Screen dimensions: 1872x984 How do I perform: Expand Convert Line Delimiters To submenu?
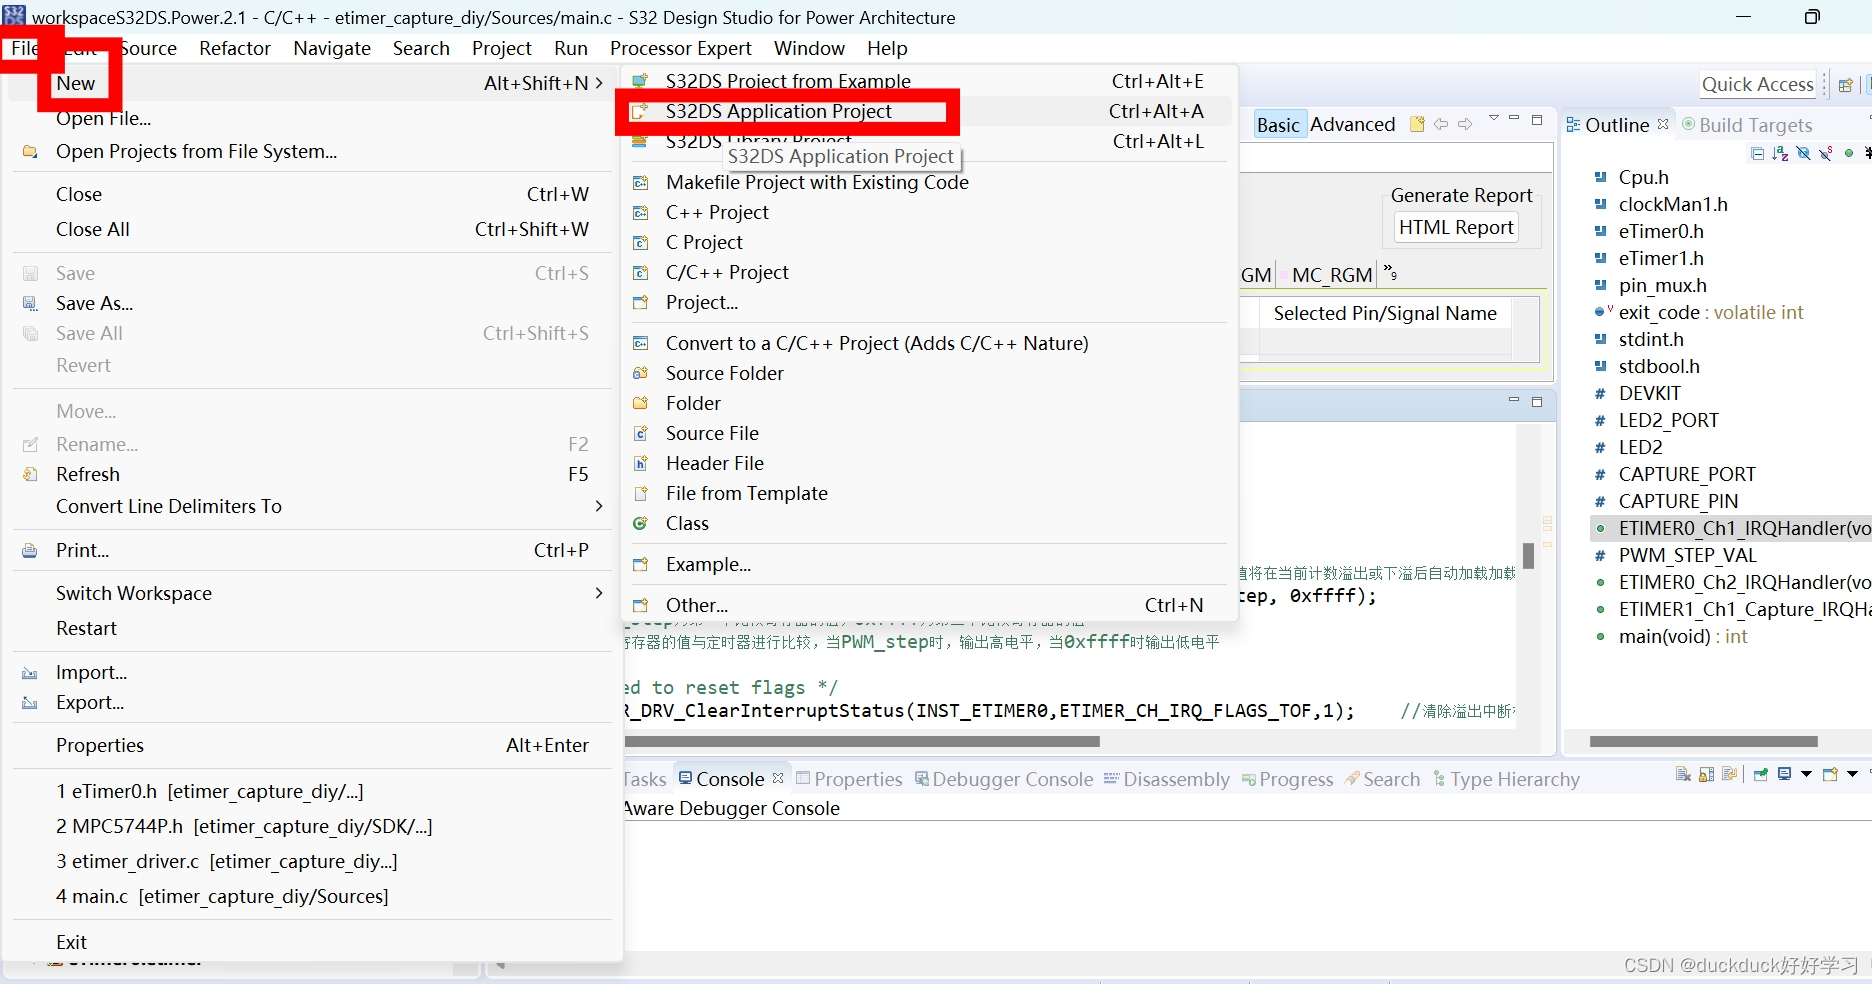pos(599,506)
